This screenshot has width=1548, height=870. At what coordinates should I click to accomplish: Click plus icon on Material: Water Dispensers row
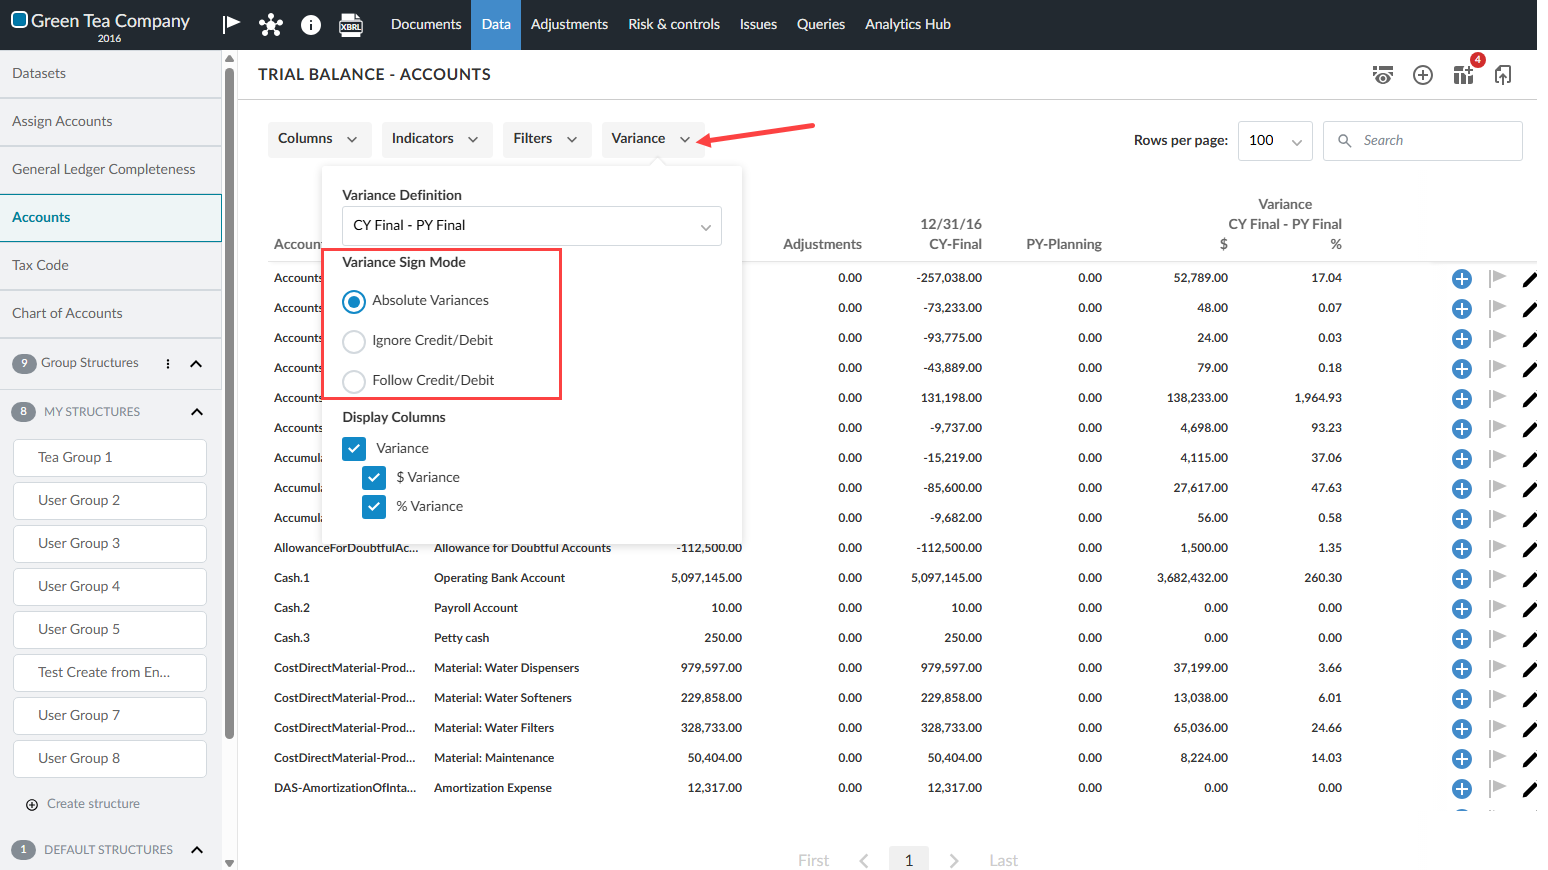point(1462,669)
